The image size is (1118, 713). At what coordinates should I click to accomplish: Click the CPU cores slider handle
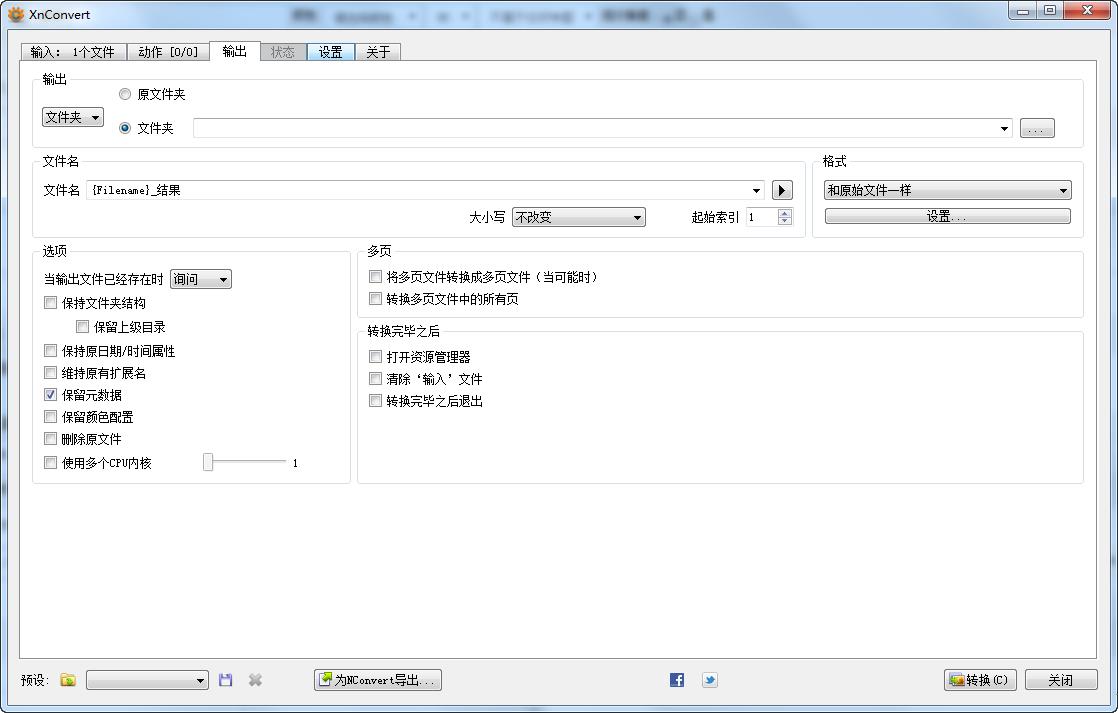(208, 462)
